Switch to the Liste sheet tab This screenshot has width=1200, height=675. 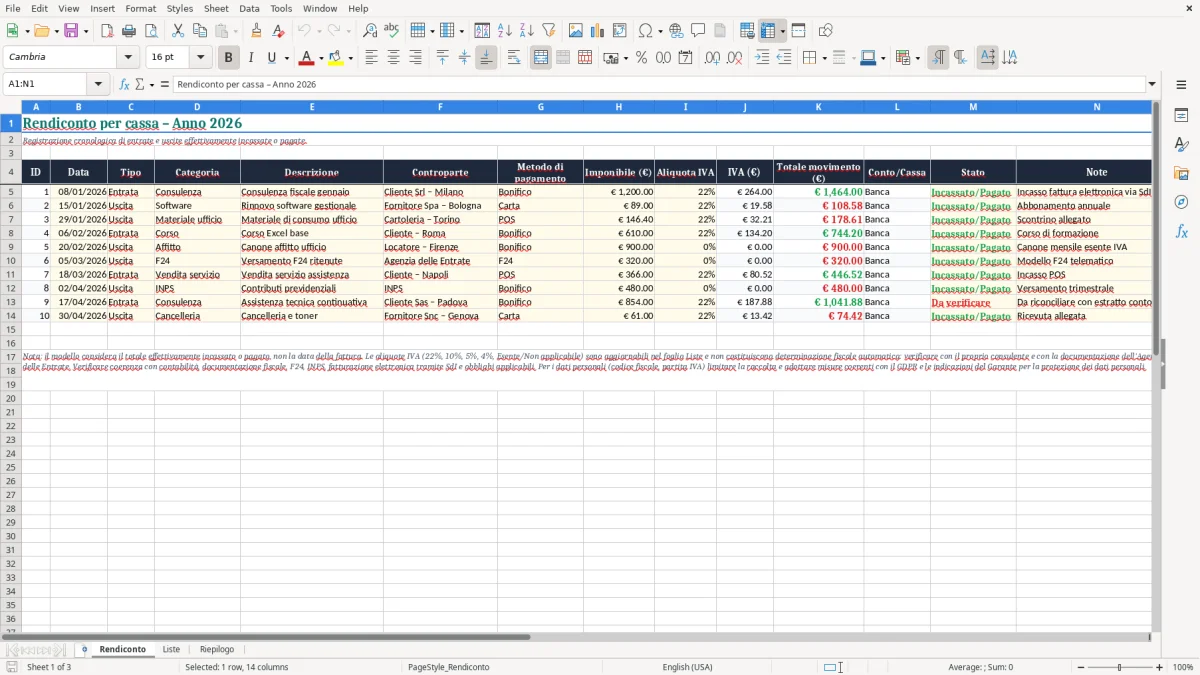pyautogui.click(x=171, y=650)
